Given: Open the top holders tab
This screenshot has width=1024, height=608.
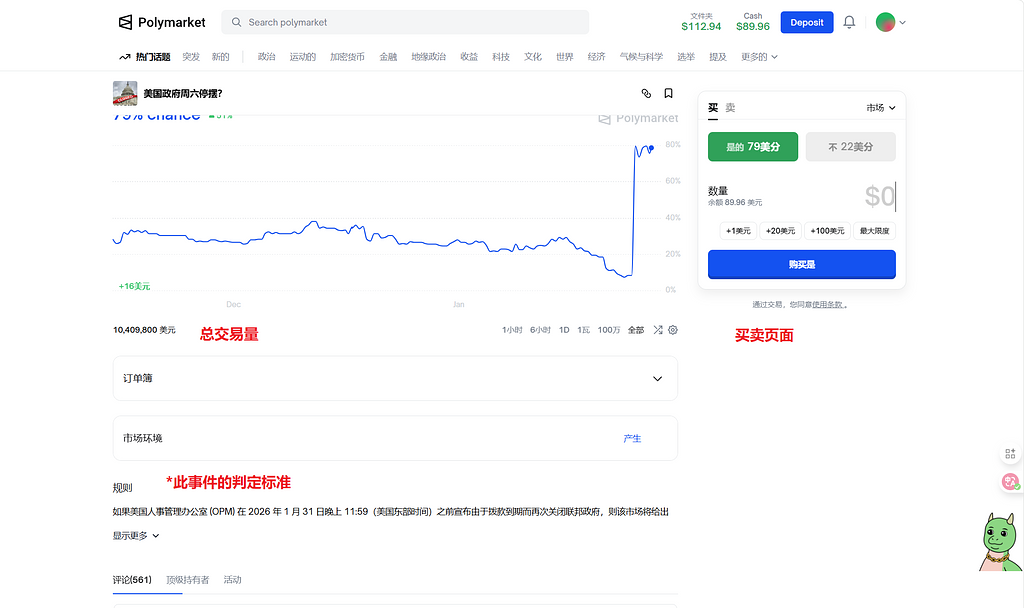Looking at the screenshot, I should tap(187, 580).
